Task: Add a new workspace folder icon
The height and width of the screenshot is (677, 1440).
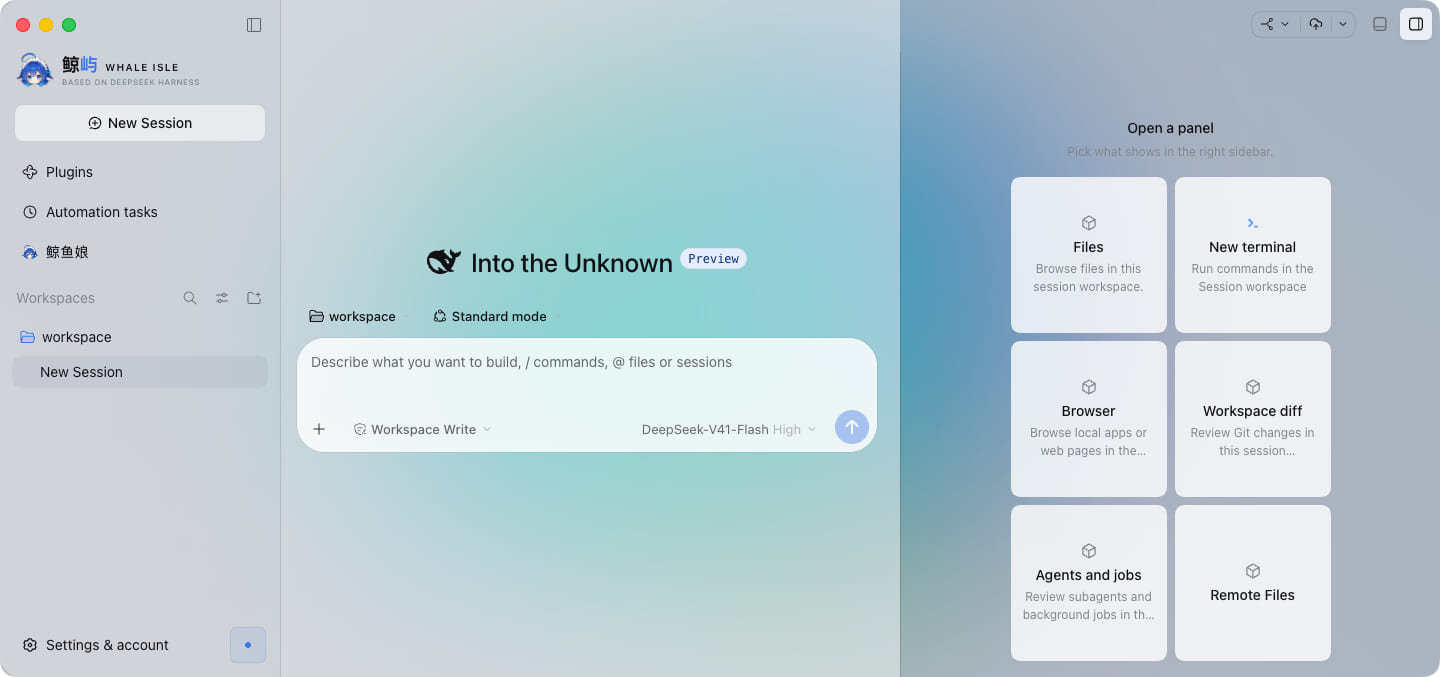Action: 254,298
